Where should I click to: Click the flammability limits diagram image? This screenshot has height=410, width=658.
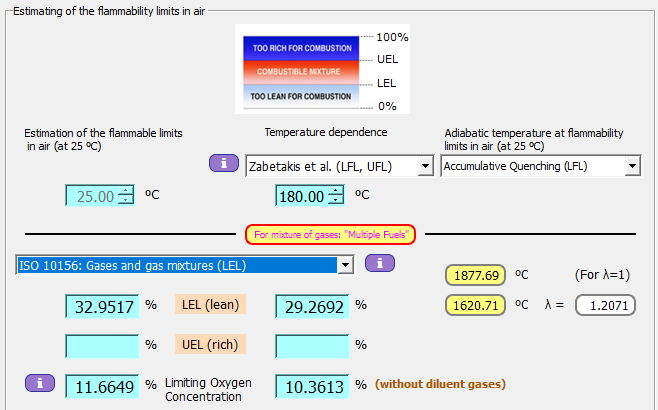301,70
